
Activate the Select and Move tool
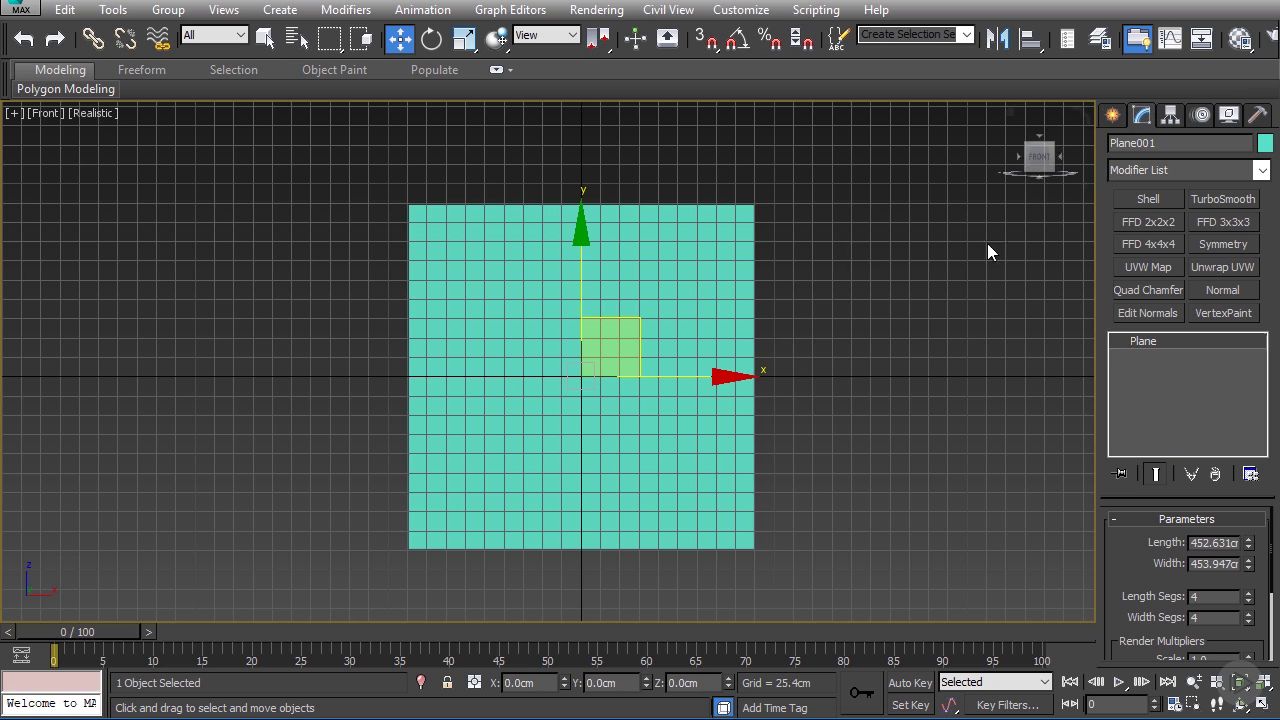pyautogui.click(x=400, y=39)
